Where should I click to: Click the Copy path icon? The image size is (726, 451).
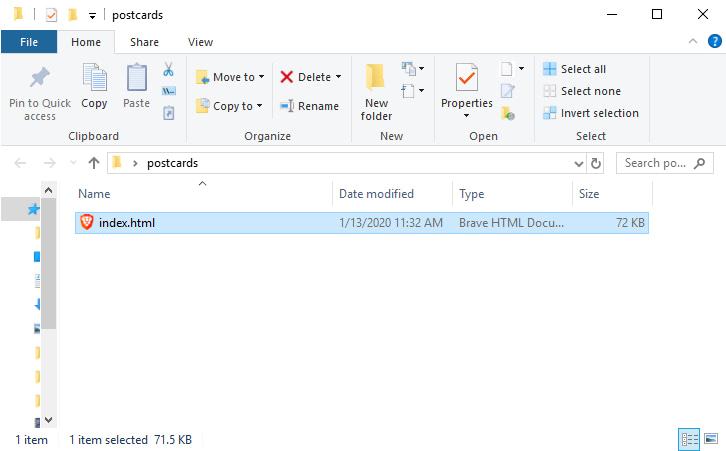click(x=169, y=91)
